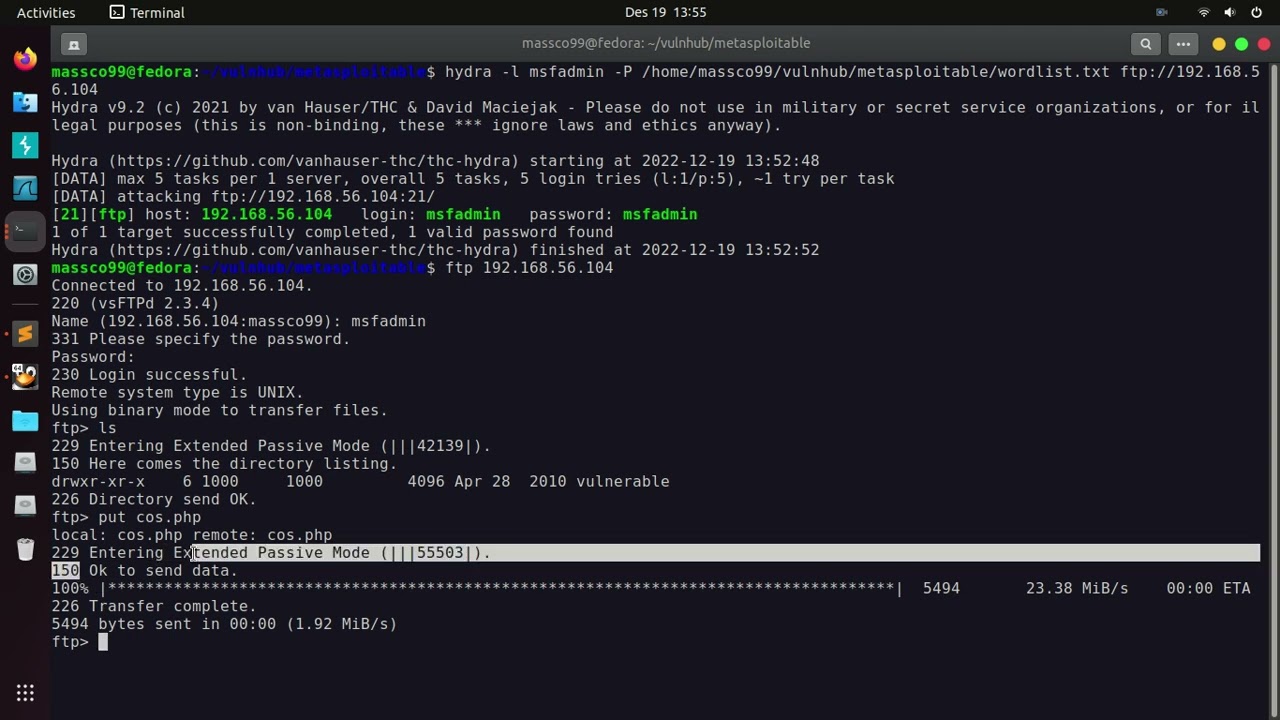
Task: Show the applications grid
Action: coord(25,692)
